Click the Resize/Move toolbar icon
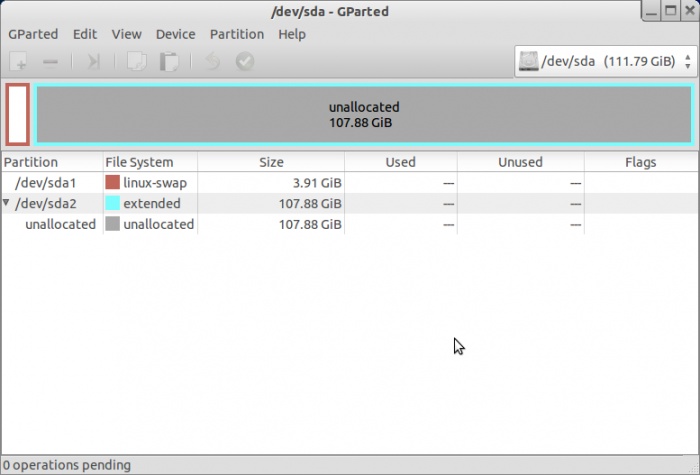This screenshot has height=475, width=700. click(93, 62)
